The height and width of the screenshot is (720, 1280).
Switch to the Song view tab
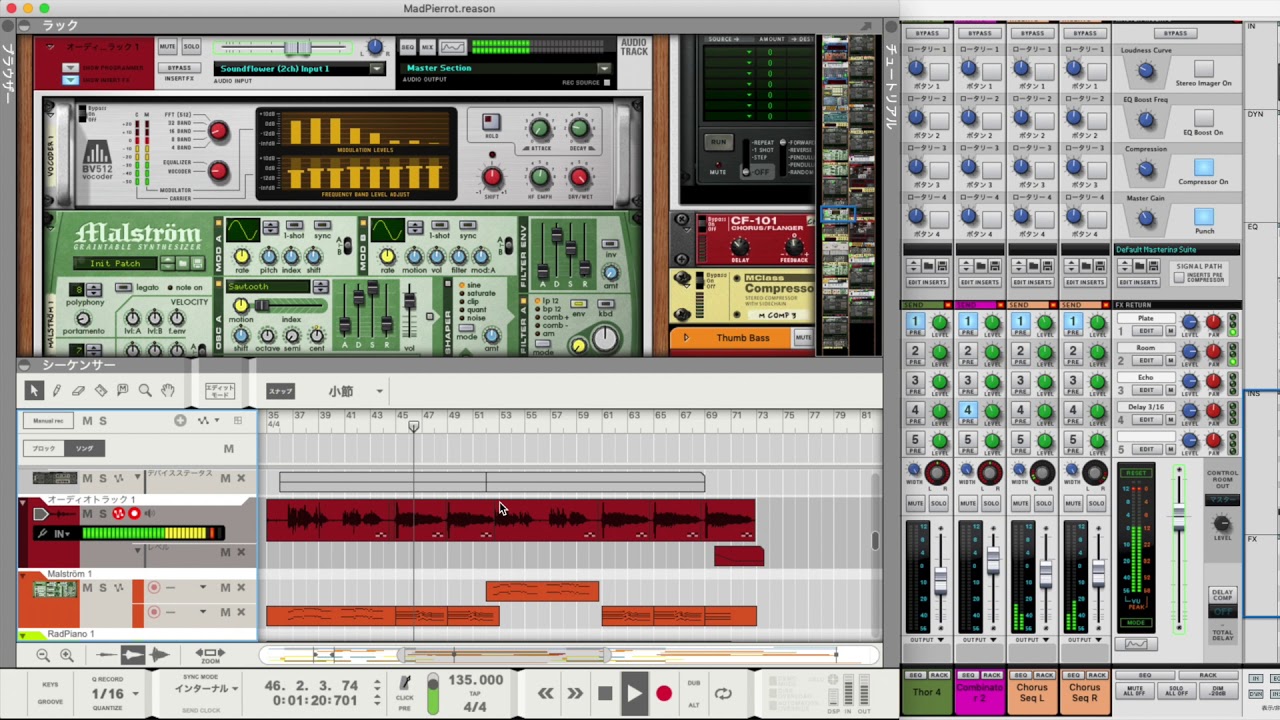click(86, 449)
